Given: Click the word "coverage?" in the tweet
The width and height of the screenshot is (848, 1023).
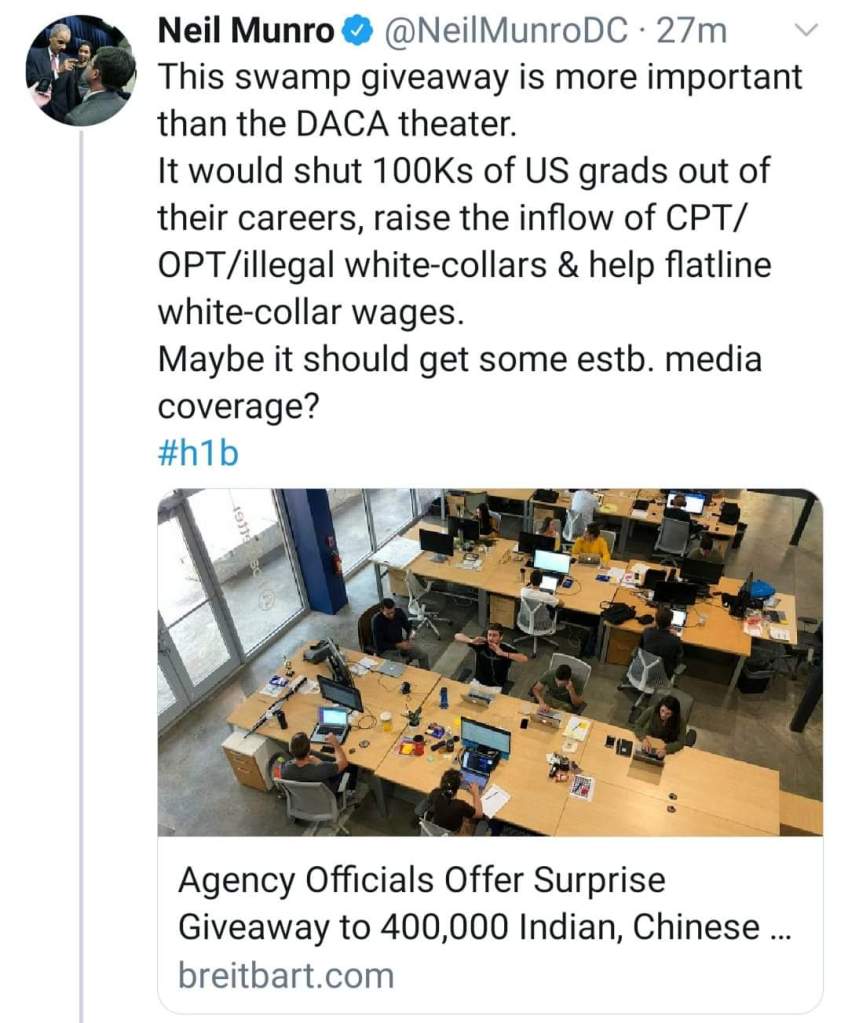Looking at the screenshot, I should (x=238, y=406).
